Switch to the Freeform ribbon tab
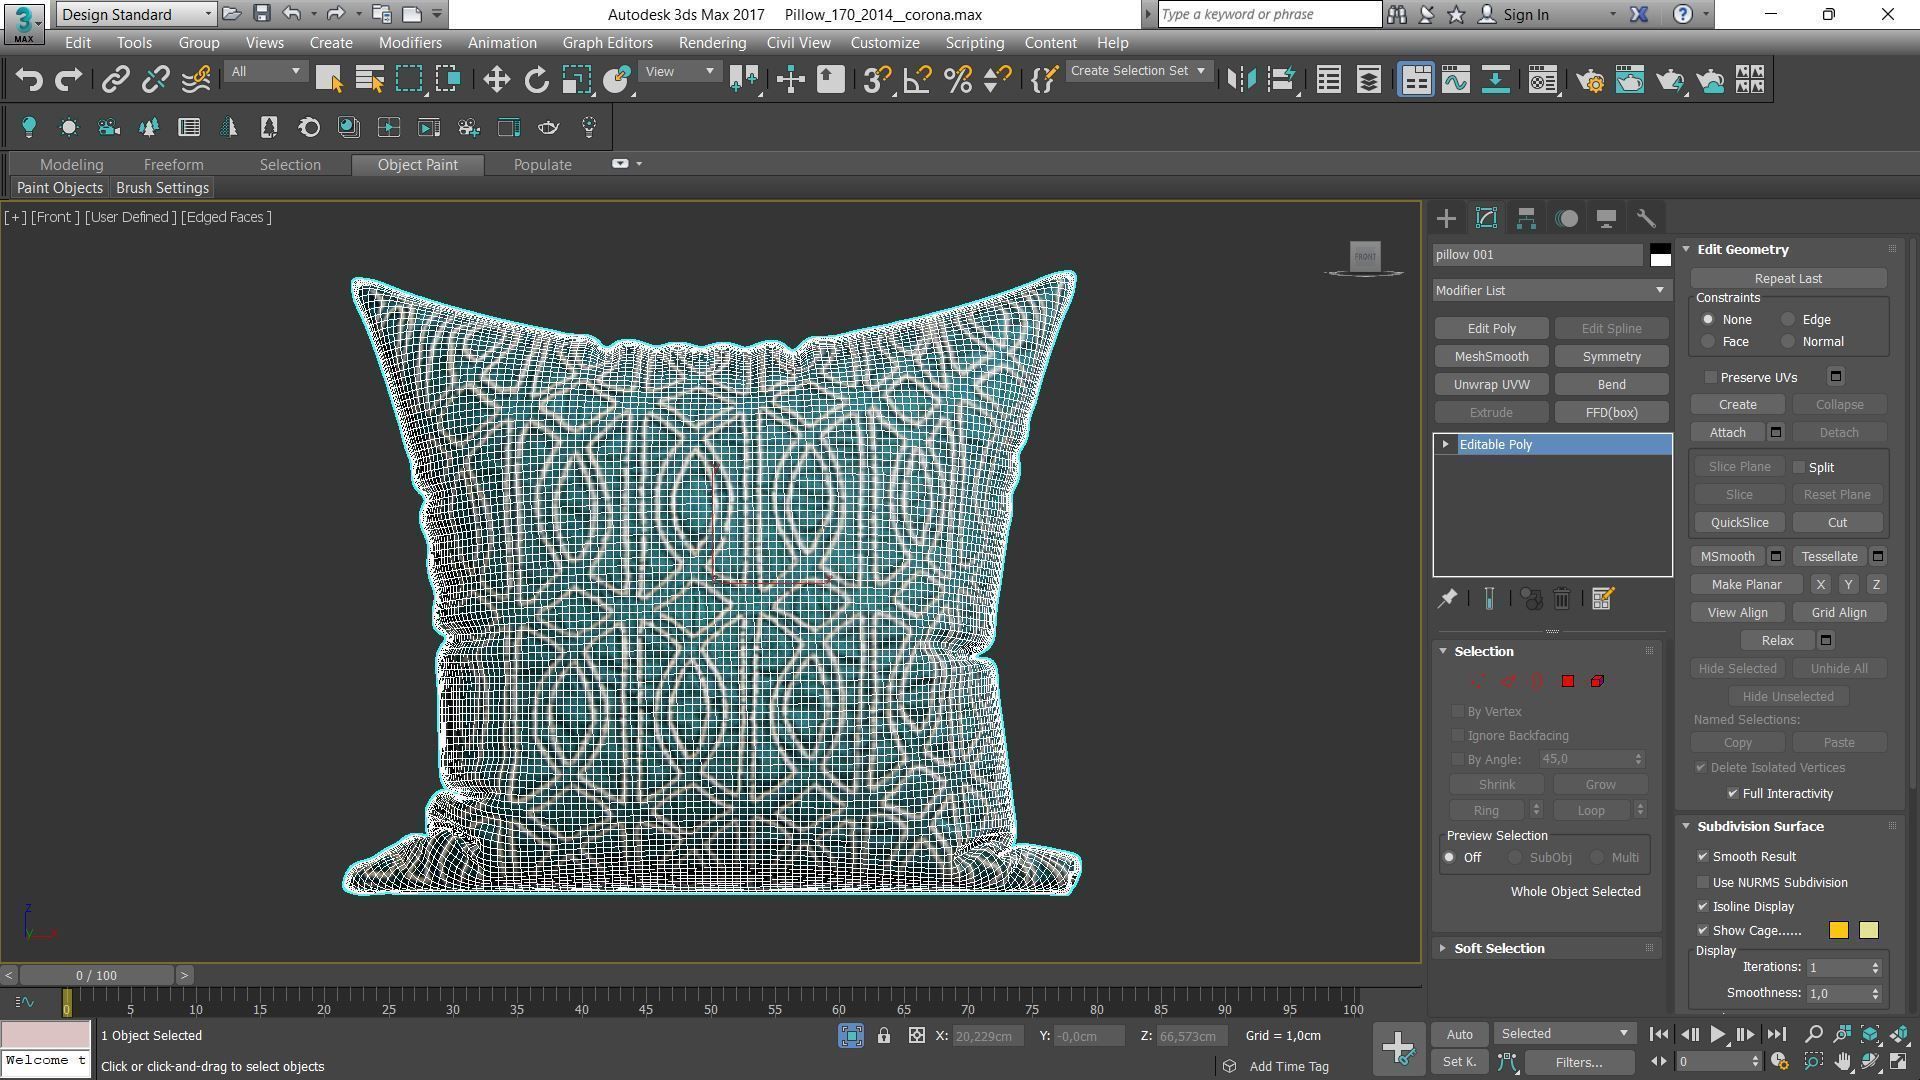Image resolution: width=1920 pixels, height=1080 pixels. click(173, 165)
